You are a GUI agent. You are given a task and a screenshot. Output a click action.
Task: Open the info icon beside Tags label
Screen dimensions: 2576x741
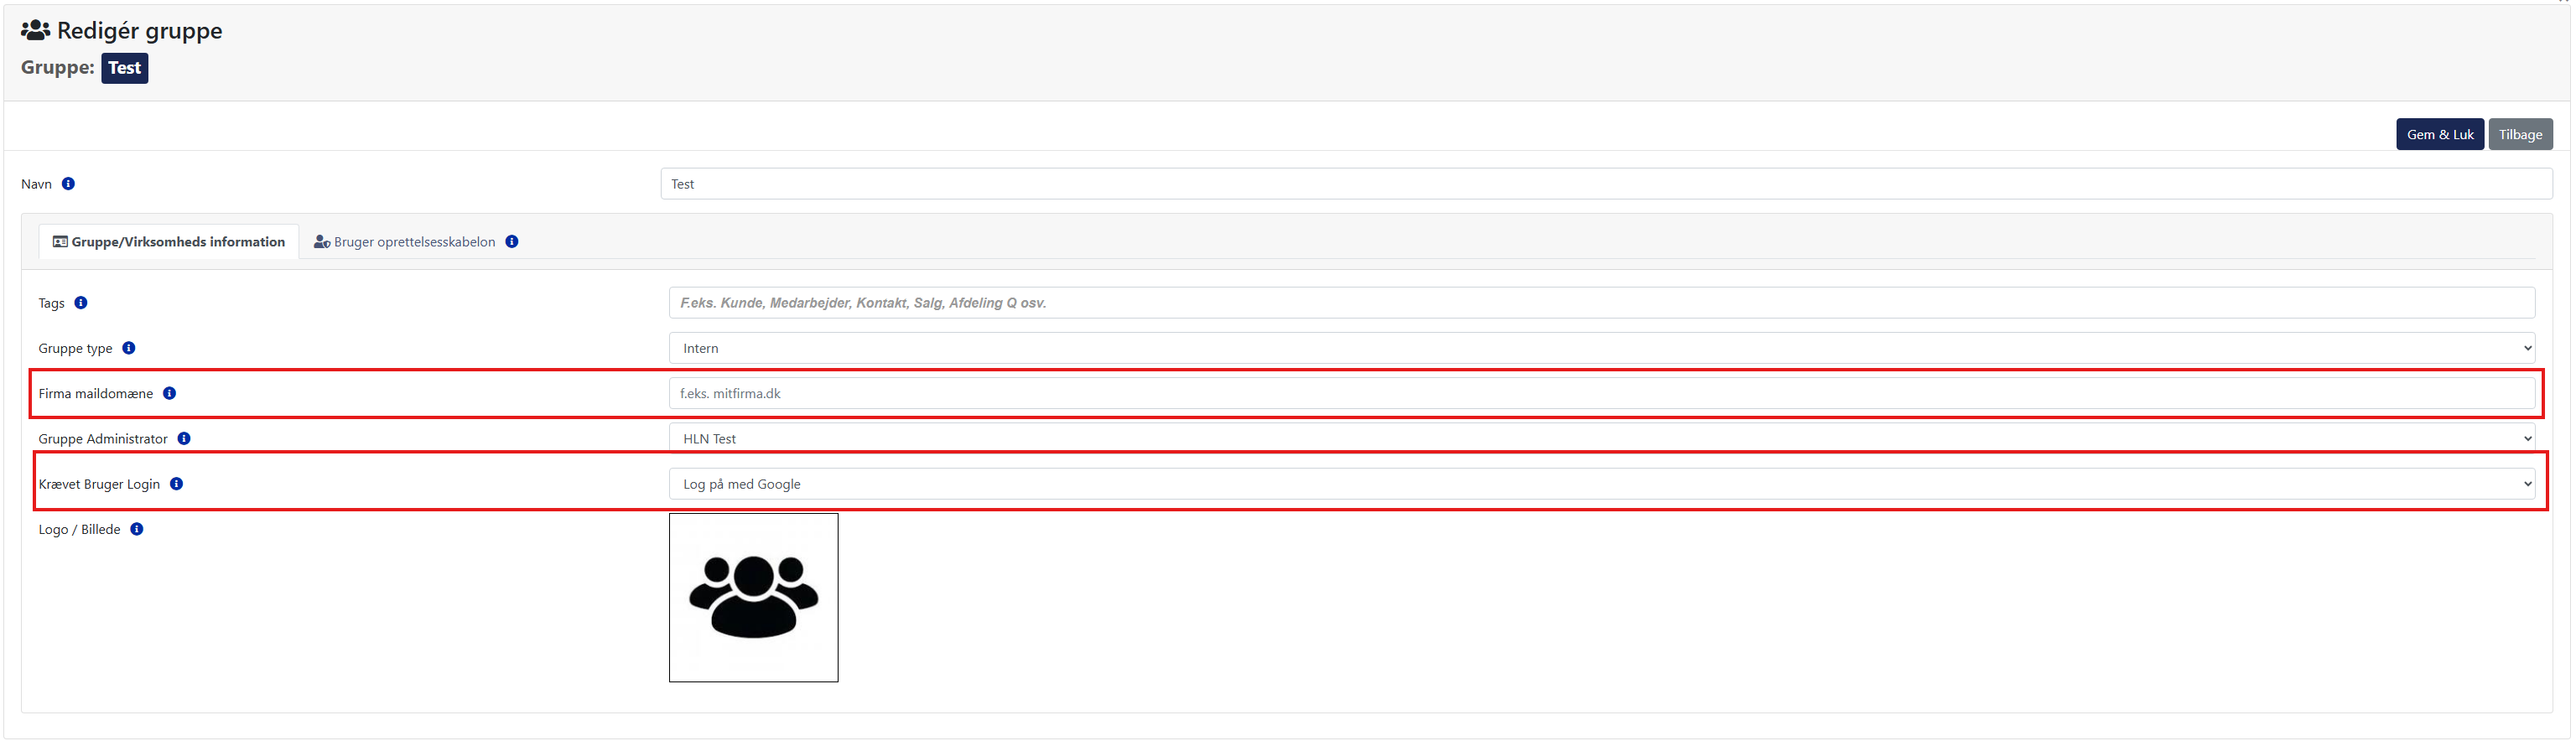(81, 303)
